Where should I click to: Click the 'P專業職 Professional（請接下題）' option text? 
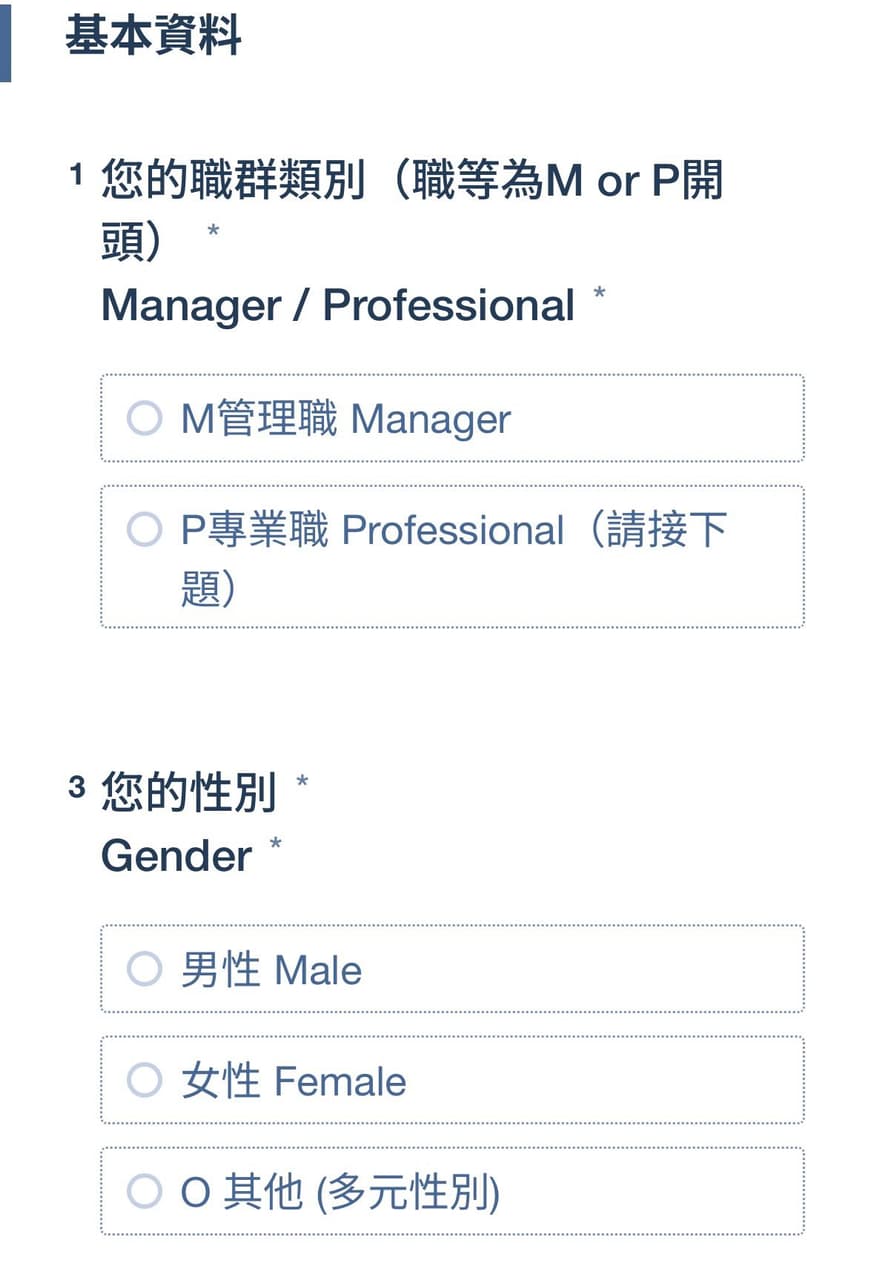coord(454,559)
